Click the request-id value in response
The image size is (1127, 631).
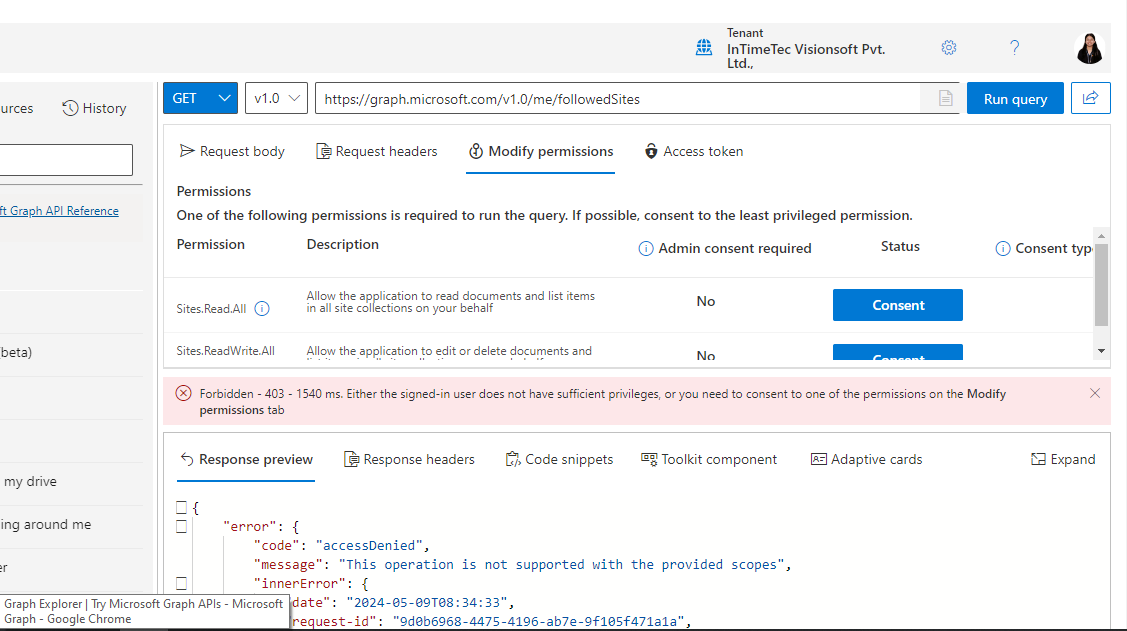(538, 622)
